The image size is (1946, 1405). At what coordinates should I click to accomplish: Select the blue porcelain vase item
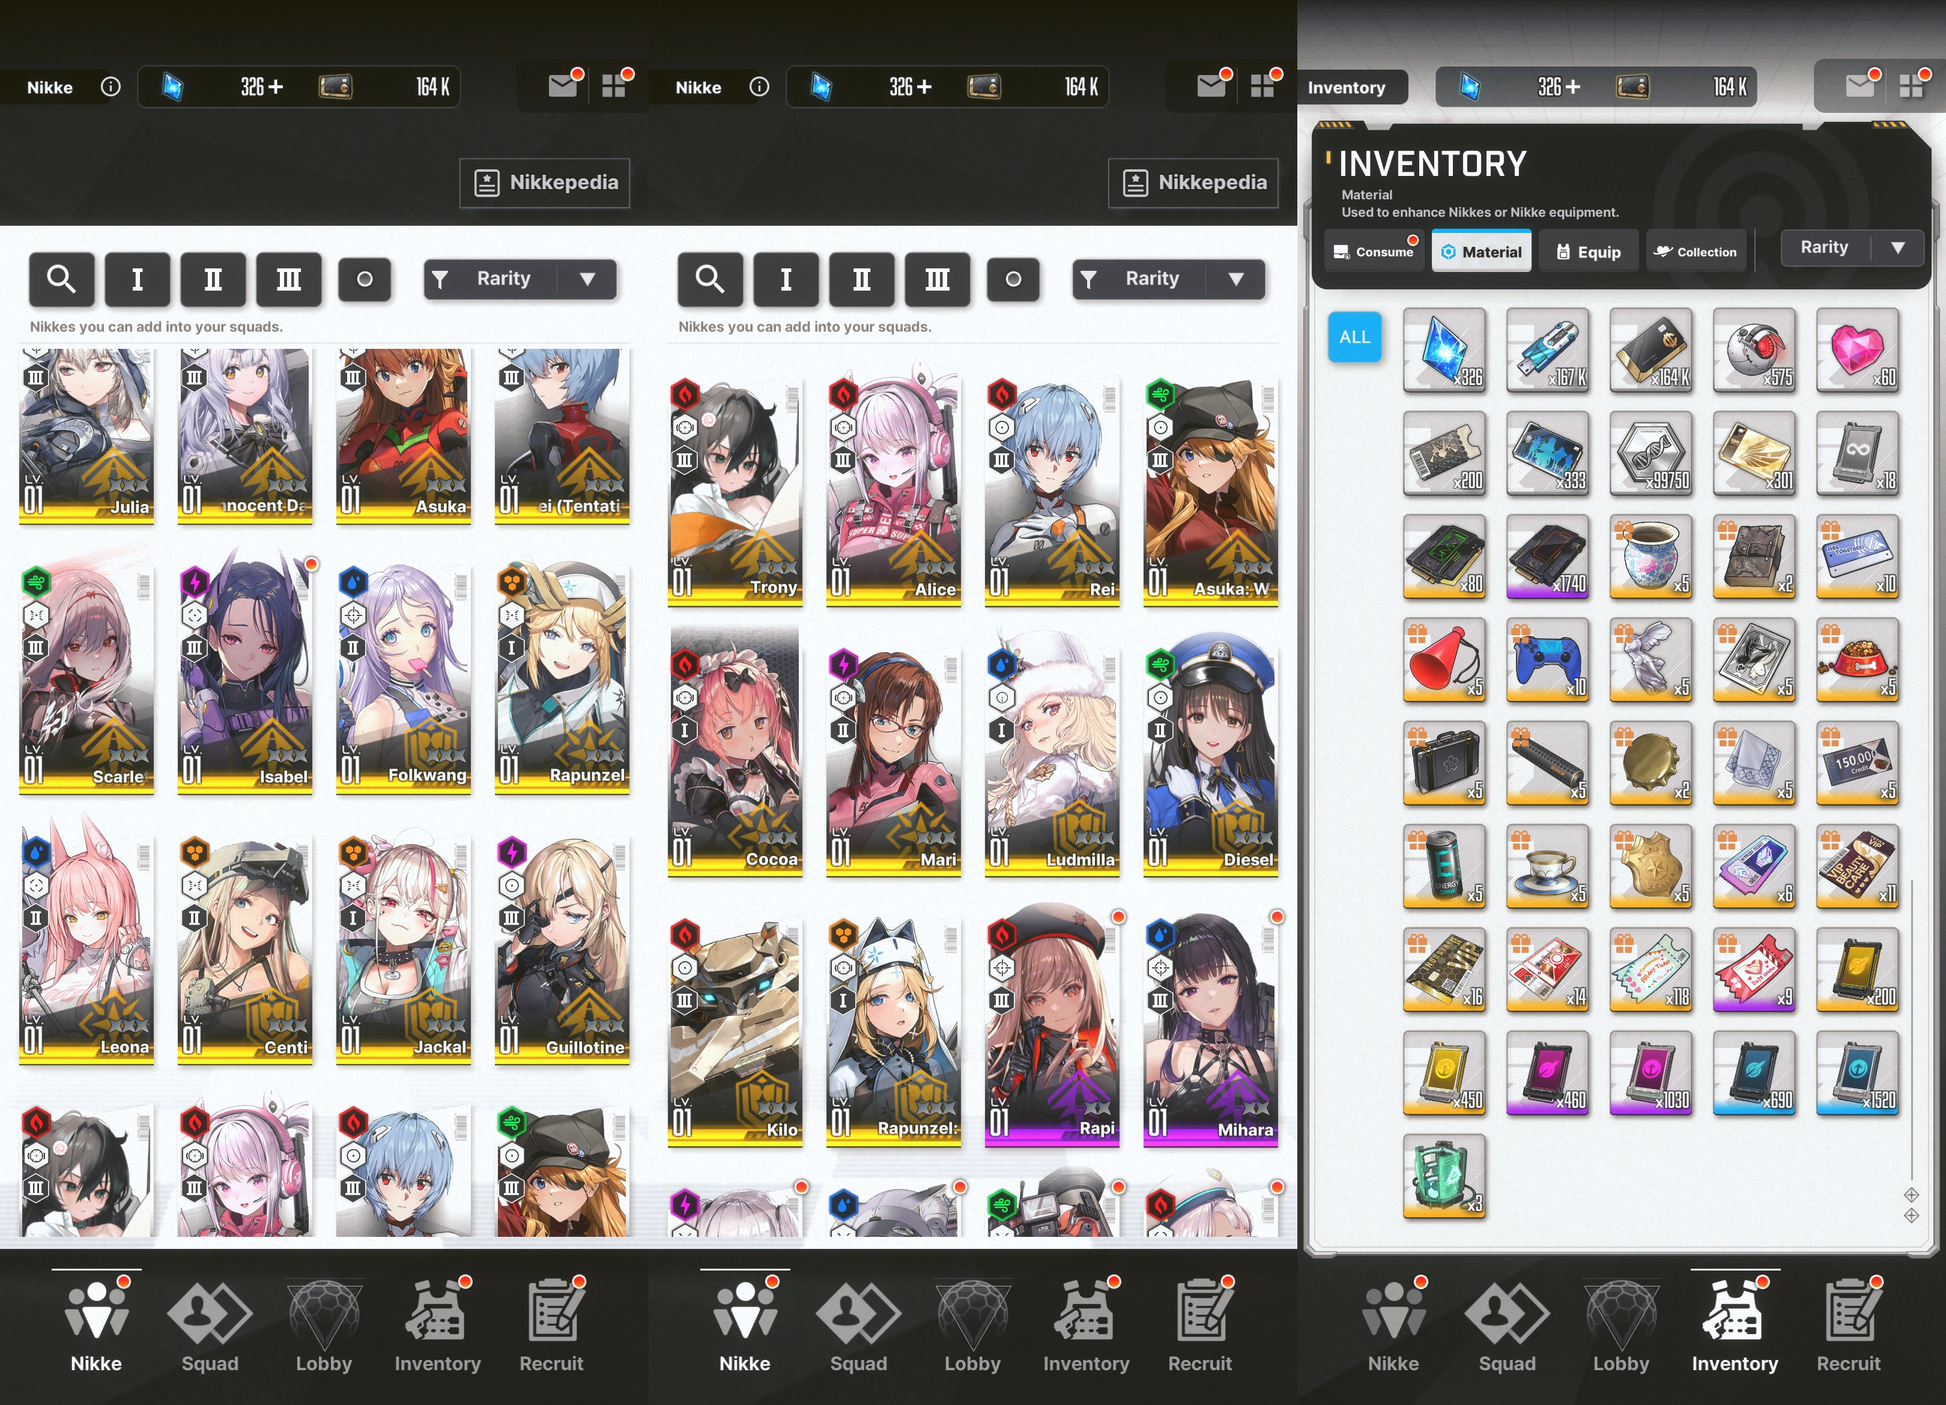pos(1651,555)
